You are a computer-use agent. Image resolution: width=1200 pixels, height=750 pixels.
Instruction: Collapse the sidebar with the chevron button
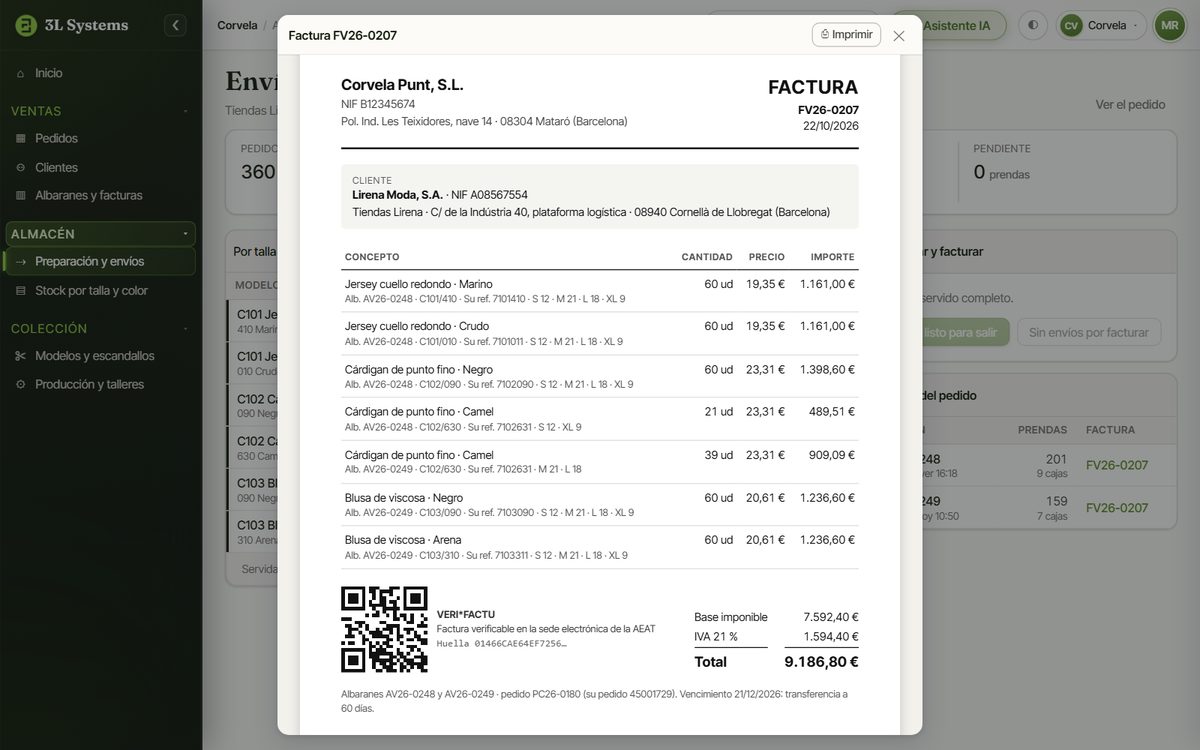pos(175,26)
